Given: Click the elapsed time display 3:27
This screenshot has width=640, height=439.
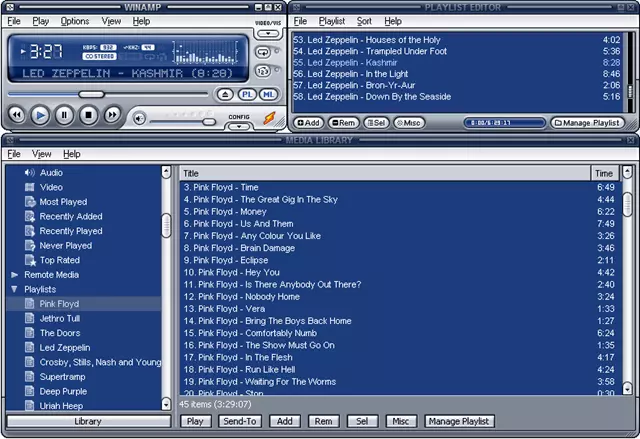Looking at the screenshot, I should coord(46,51).
